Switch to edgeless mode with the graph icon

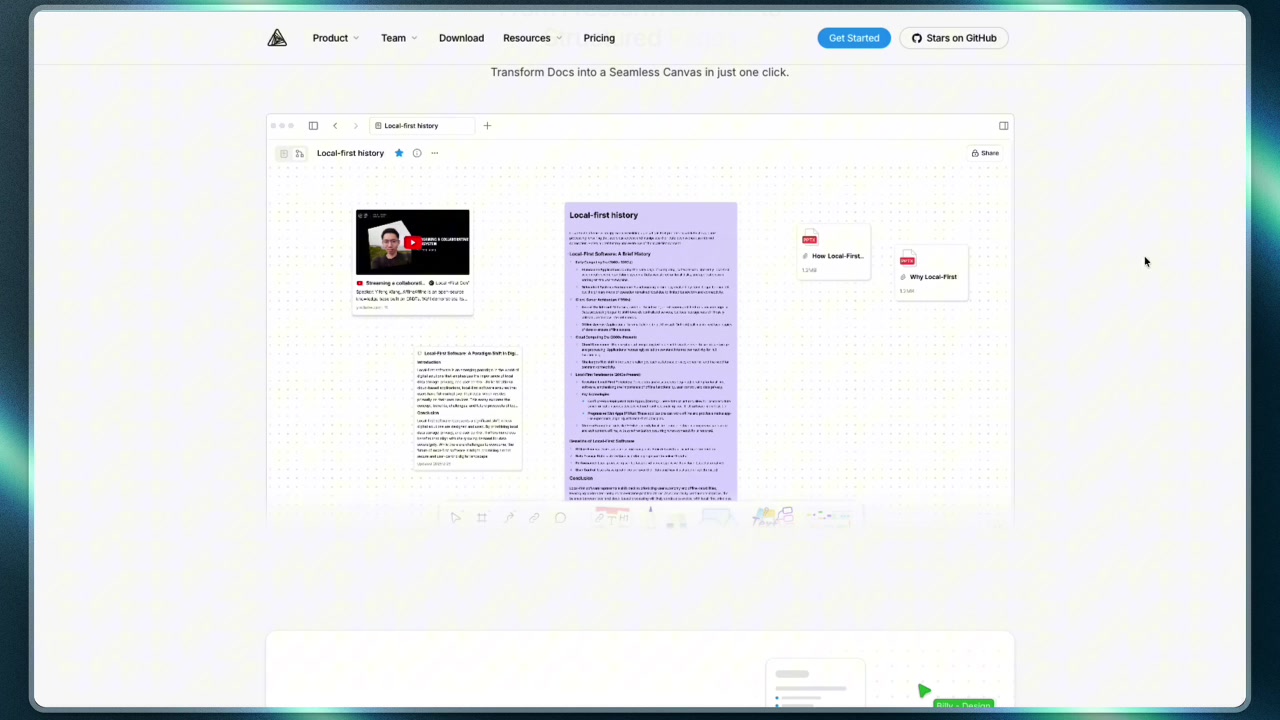[x=299, y=152]
